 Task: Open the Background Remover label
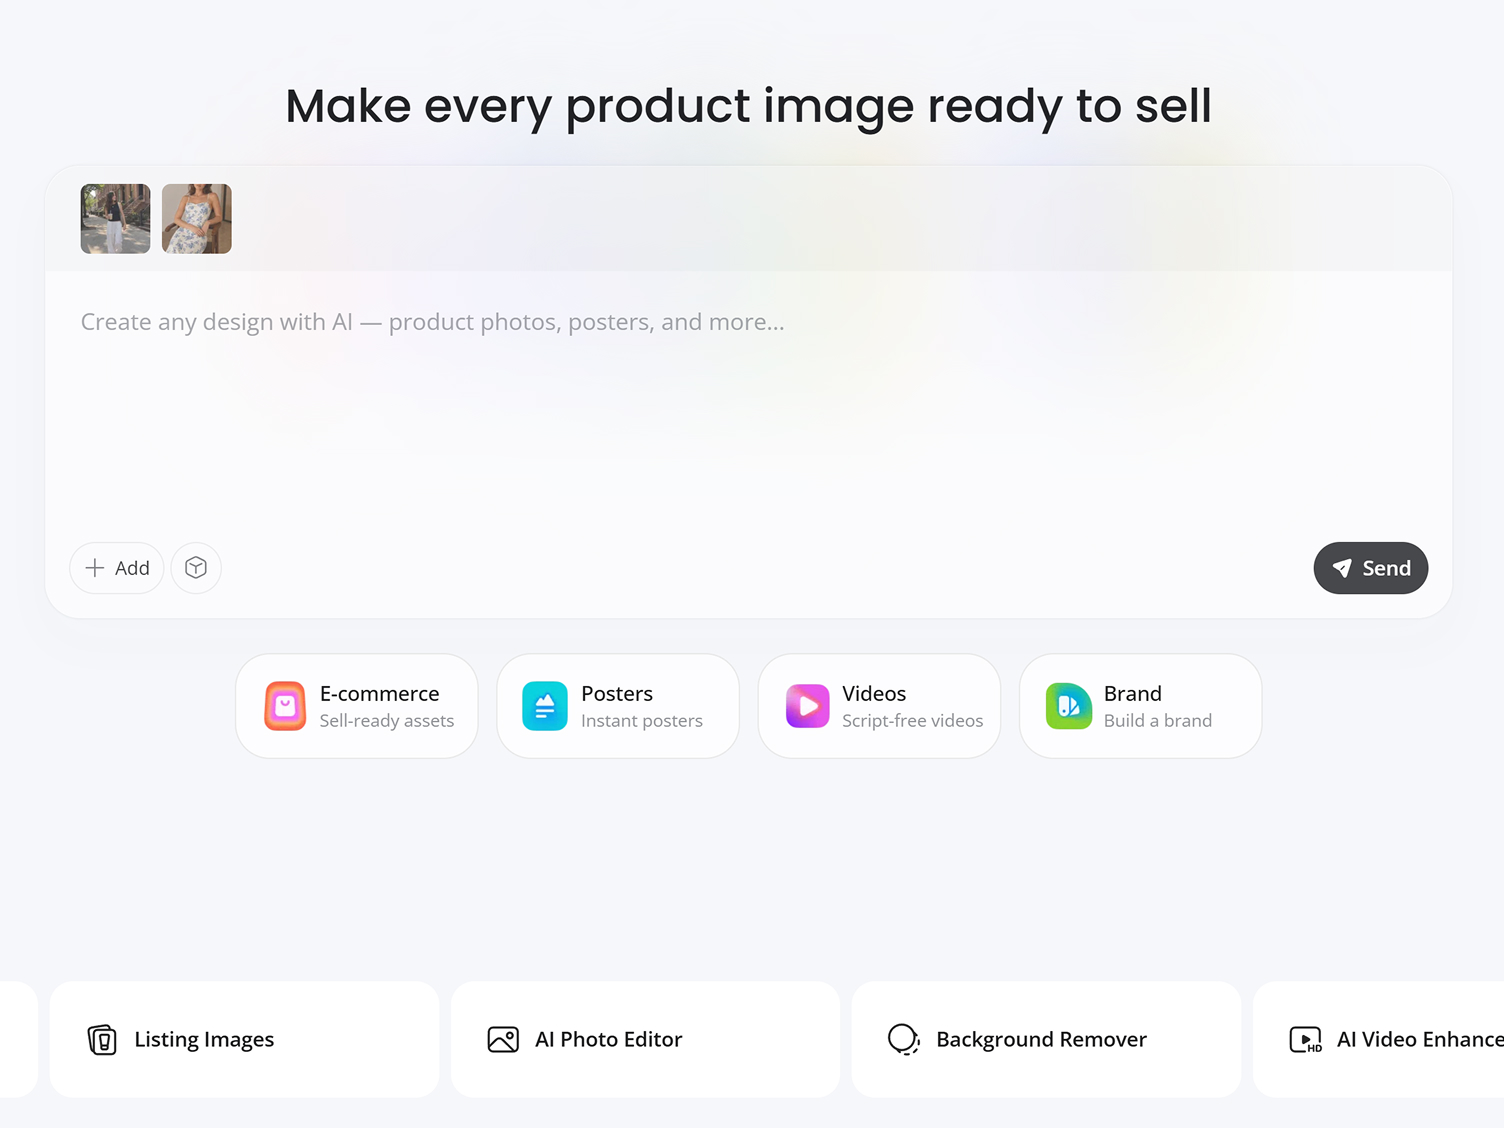1042,1040
